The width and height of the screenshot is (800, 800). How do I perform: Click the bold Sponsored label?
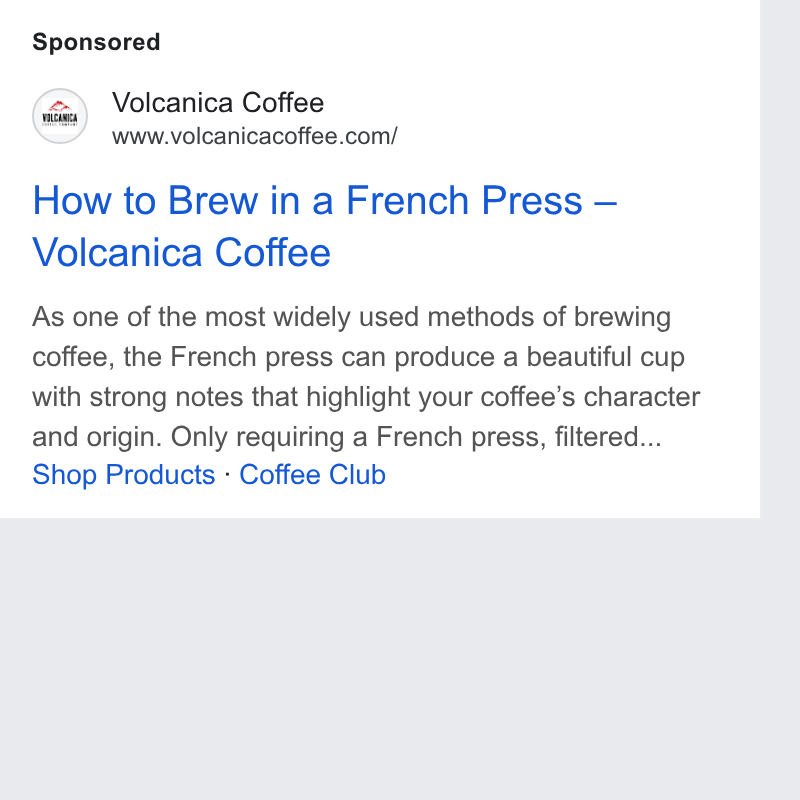pyautogui.click(x=96, y=42)
